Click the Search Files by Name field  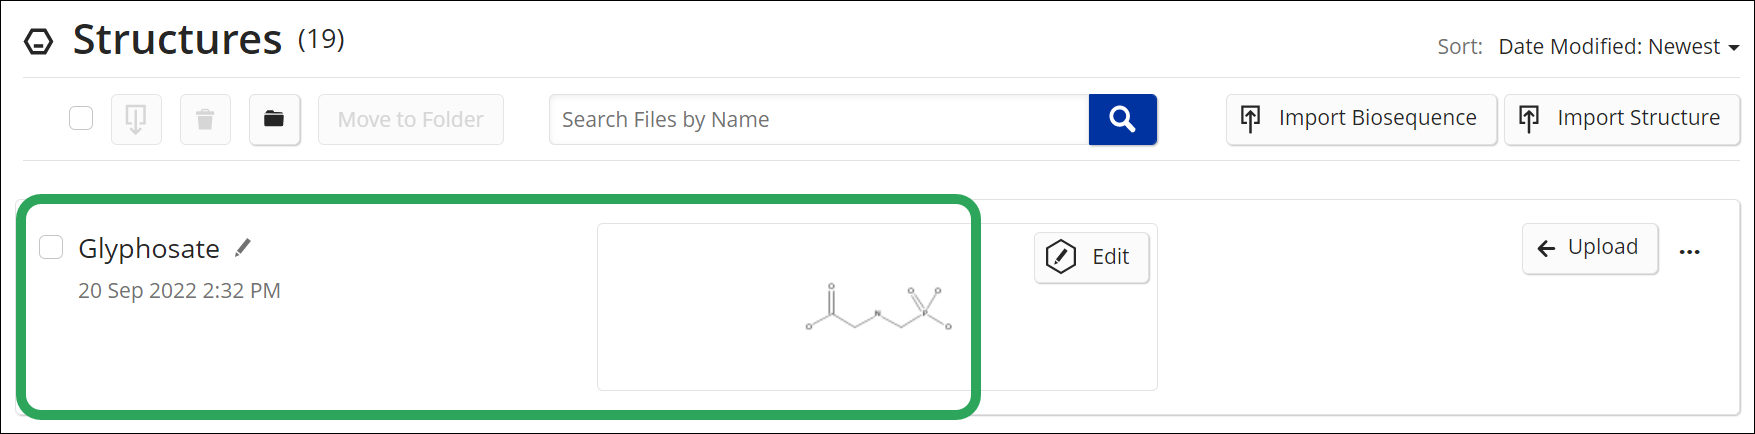[x=819, y=120]
